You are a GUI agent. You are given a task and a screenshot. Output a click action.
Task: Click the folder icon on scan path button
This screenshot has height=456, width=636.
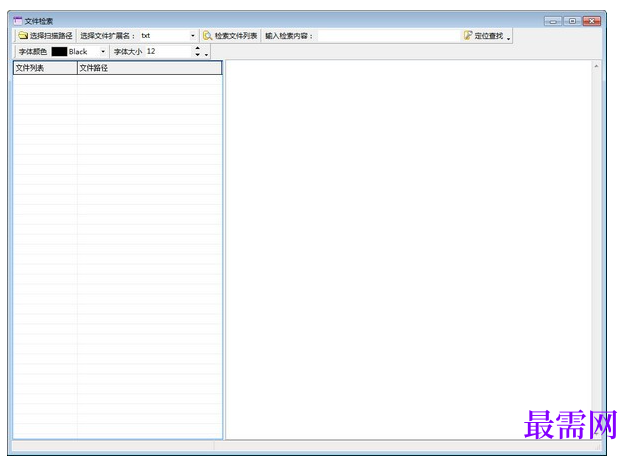[23, 36]
